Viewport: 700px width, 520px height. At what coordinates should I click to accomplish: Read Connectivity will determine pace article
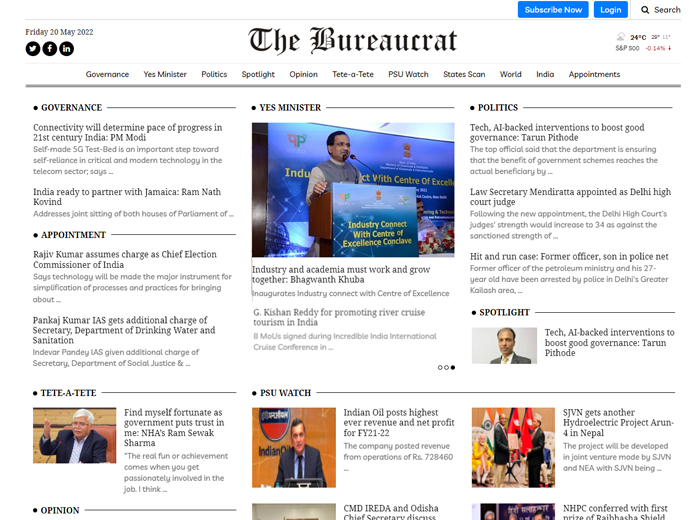point(128,133)
